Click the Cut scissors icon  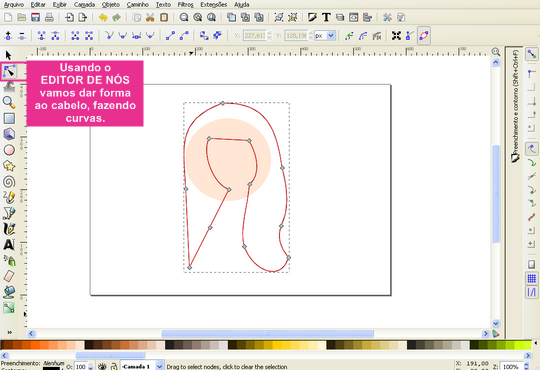point(150,17)
